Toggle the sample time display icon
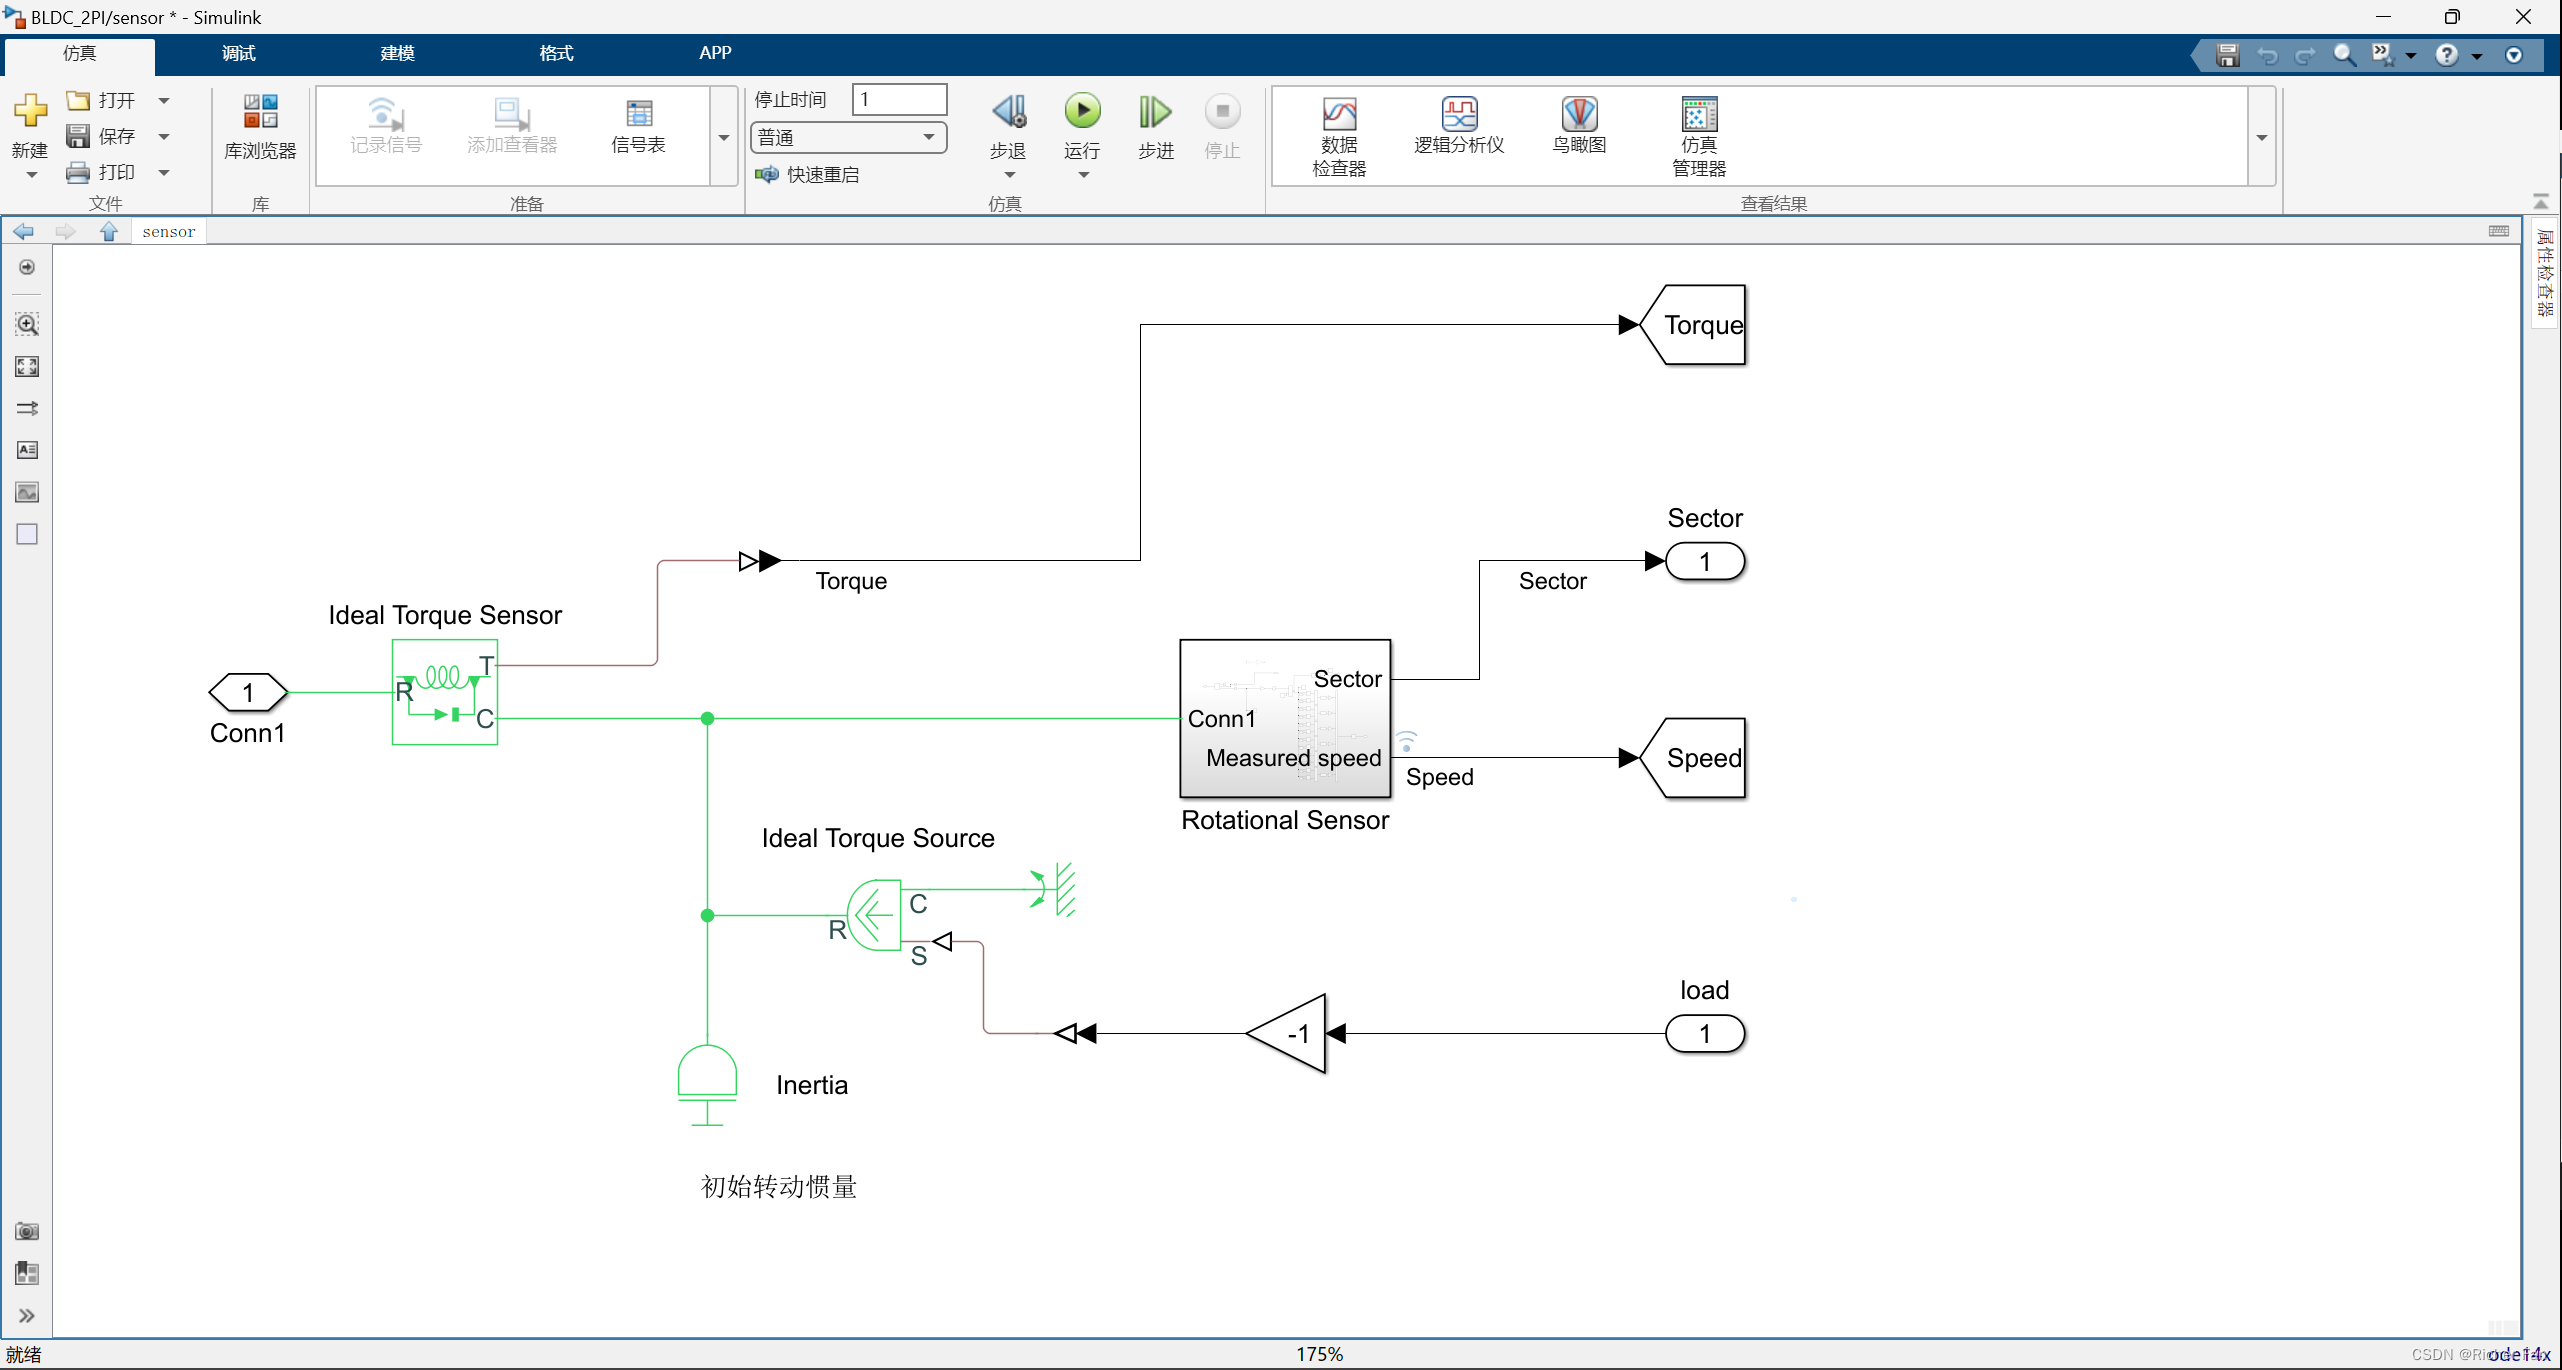Screen dimensions: 2562x1370 tap(27, 408)
